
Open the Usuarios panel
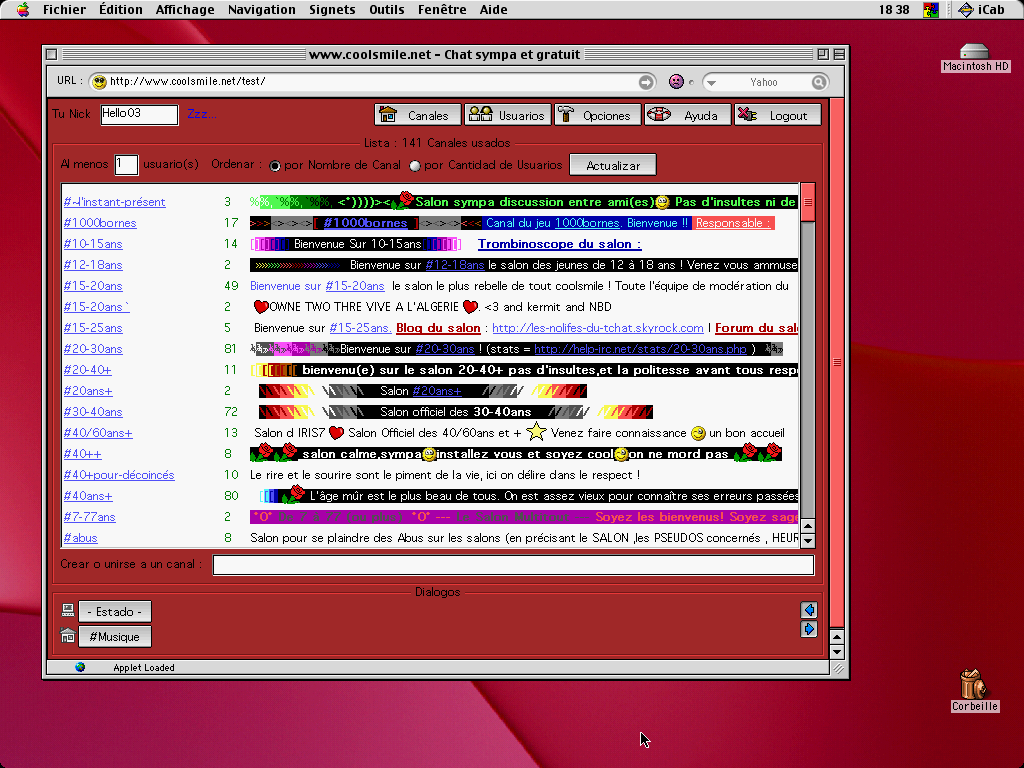click(x=508, y=115)
